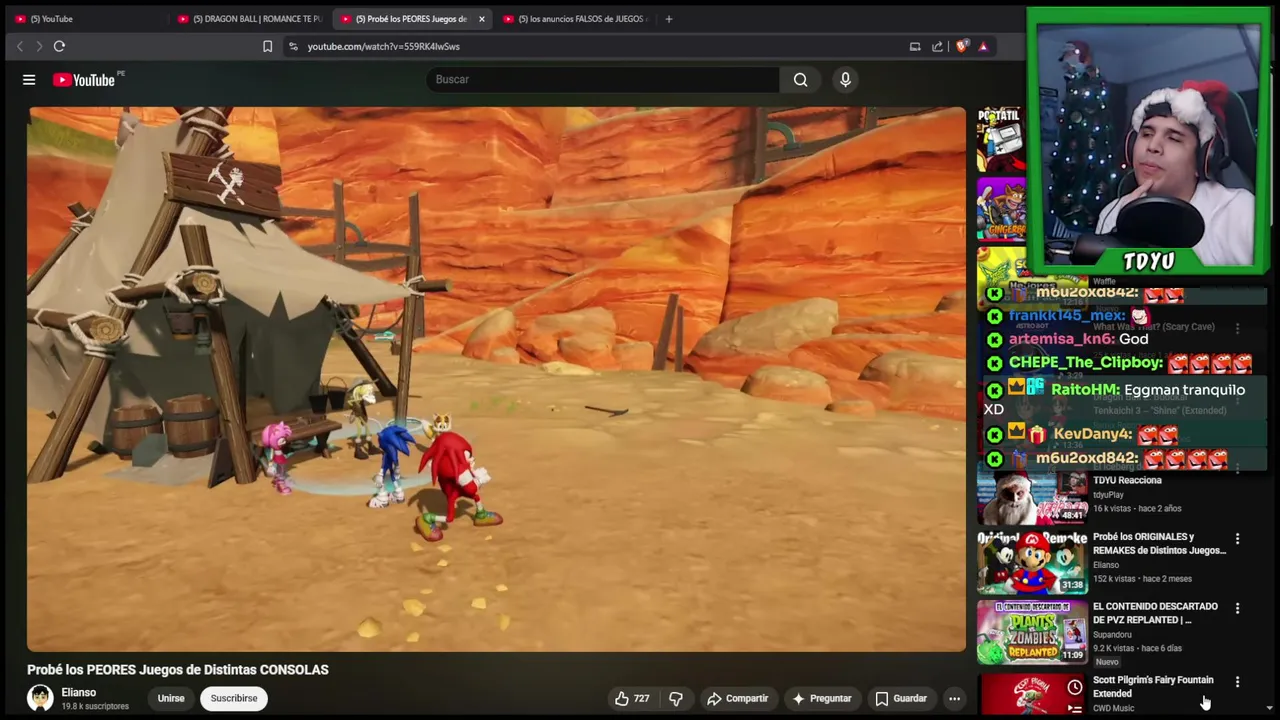The height and width of the screenshot is (720, 1280).
Task: Open Scott Pilgrim's Fairy Fountain video title
Action: pyautogui.click(x=1153, y=686)
